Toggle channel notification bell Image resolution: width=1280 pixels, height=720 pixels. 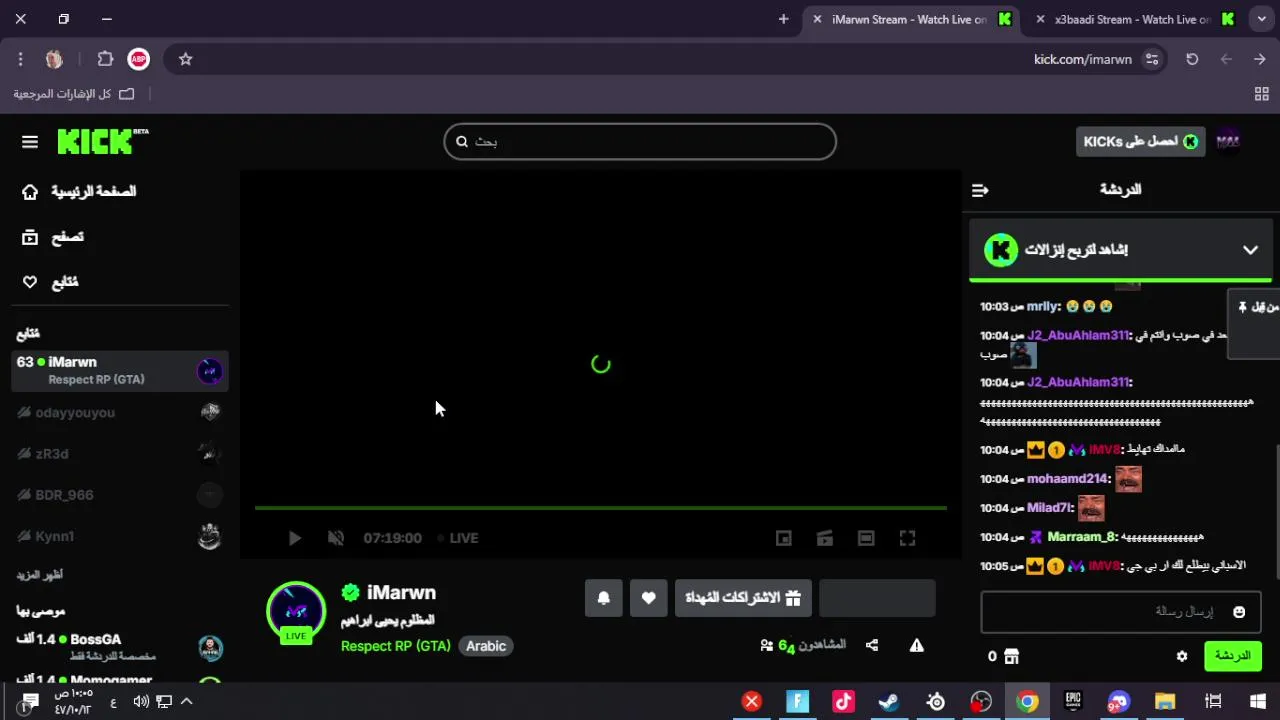click(604, 598)
